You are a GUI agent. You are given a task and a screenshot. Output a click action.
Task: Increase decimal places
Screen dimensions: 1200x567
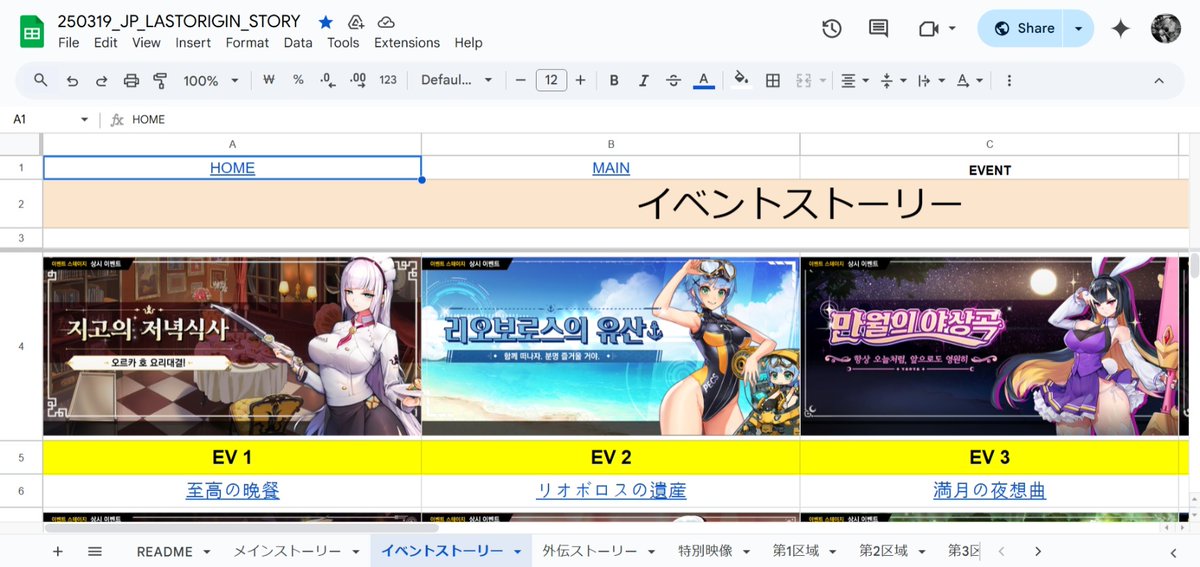[357, 80]
